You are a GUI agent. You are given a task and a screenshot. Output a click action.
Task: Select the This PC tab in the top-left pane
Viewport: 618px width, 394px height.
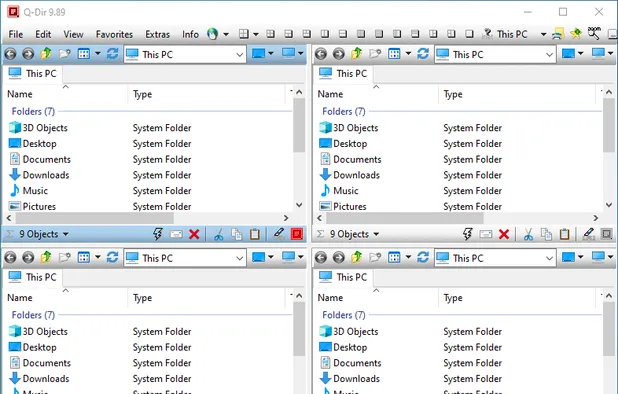[33, 74]
